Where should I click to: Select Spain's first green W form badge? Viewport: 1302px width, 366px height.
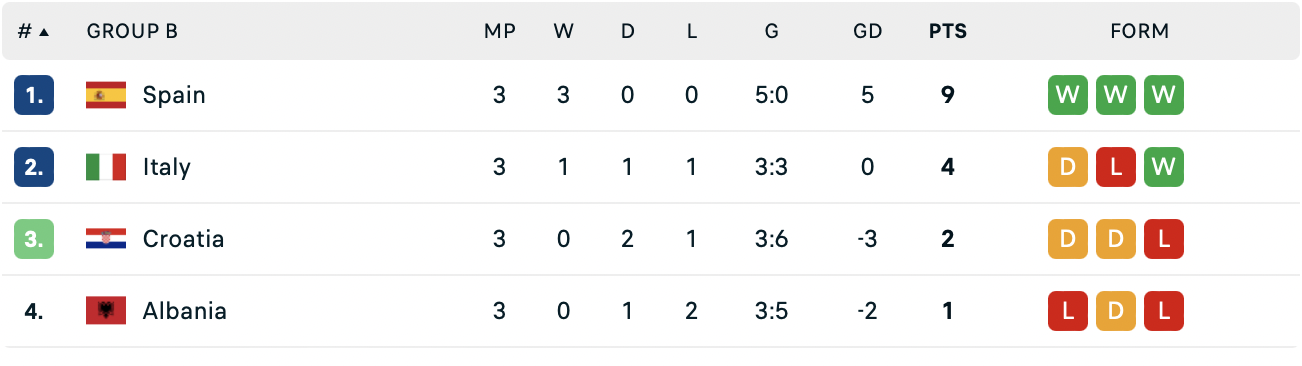tap(1068, 95)
